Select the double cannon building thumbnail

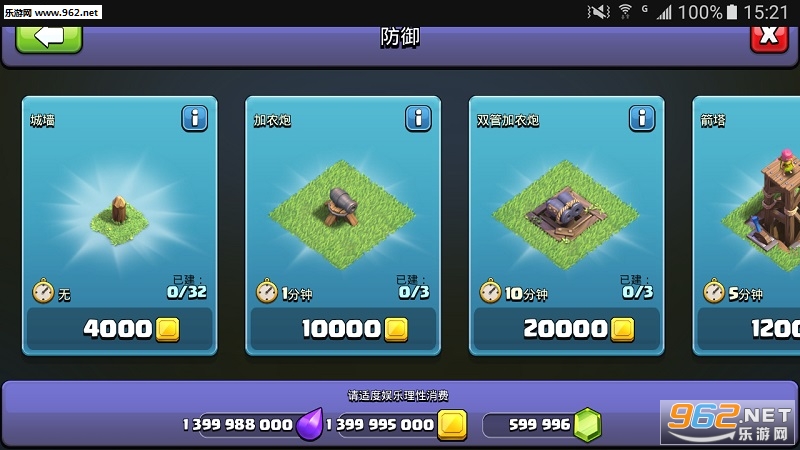point(566,215)
